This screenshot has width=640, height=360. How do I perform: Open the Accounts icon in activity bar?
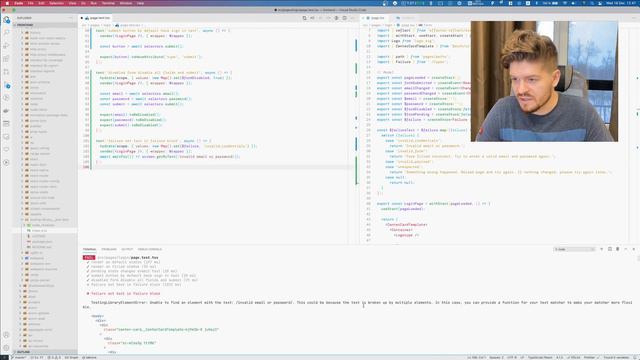coord(7,335)
